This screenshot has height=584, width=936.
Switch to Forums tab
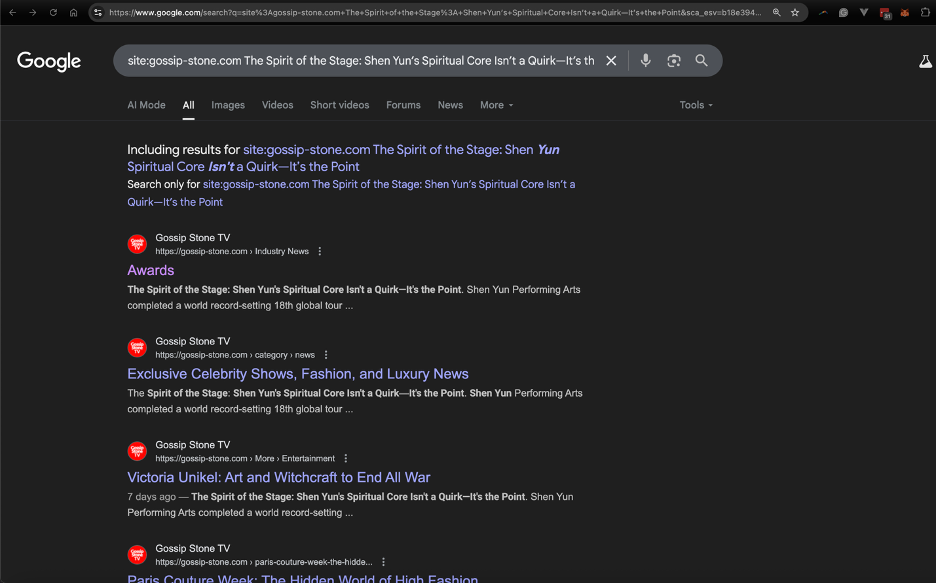coord(404,105)
